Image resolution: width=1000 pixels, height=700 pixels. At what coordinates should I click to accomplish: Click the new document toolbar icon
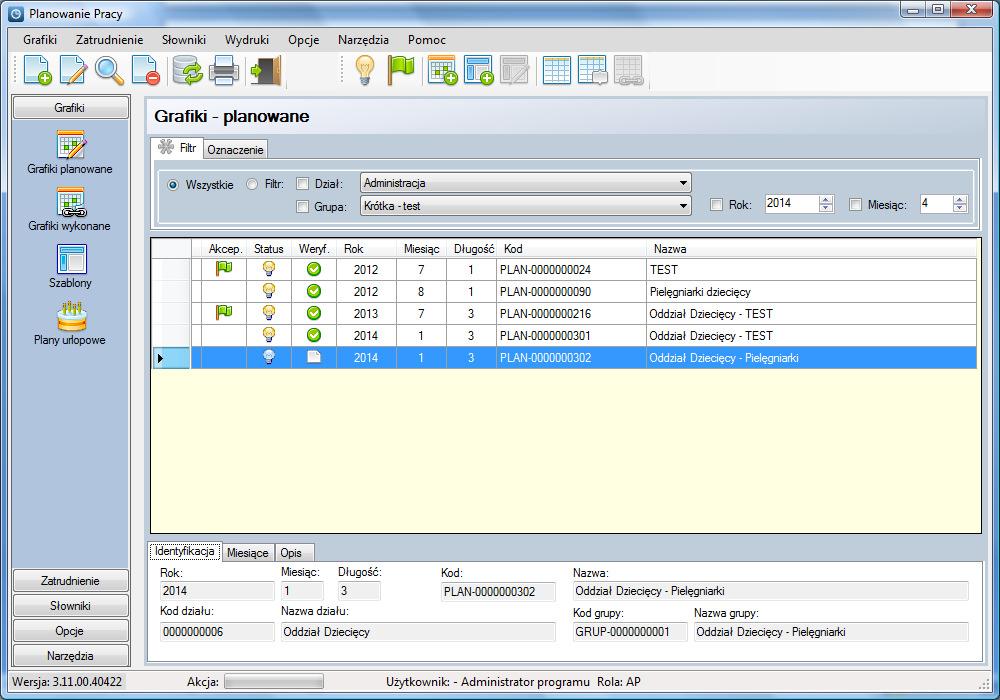[37, 70]
